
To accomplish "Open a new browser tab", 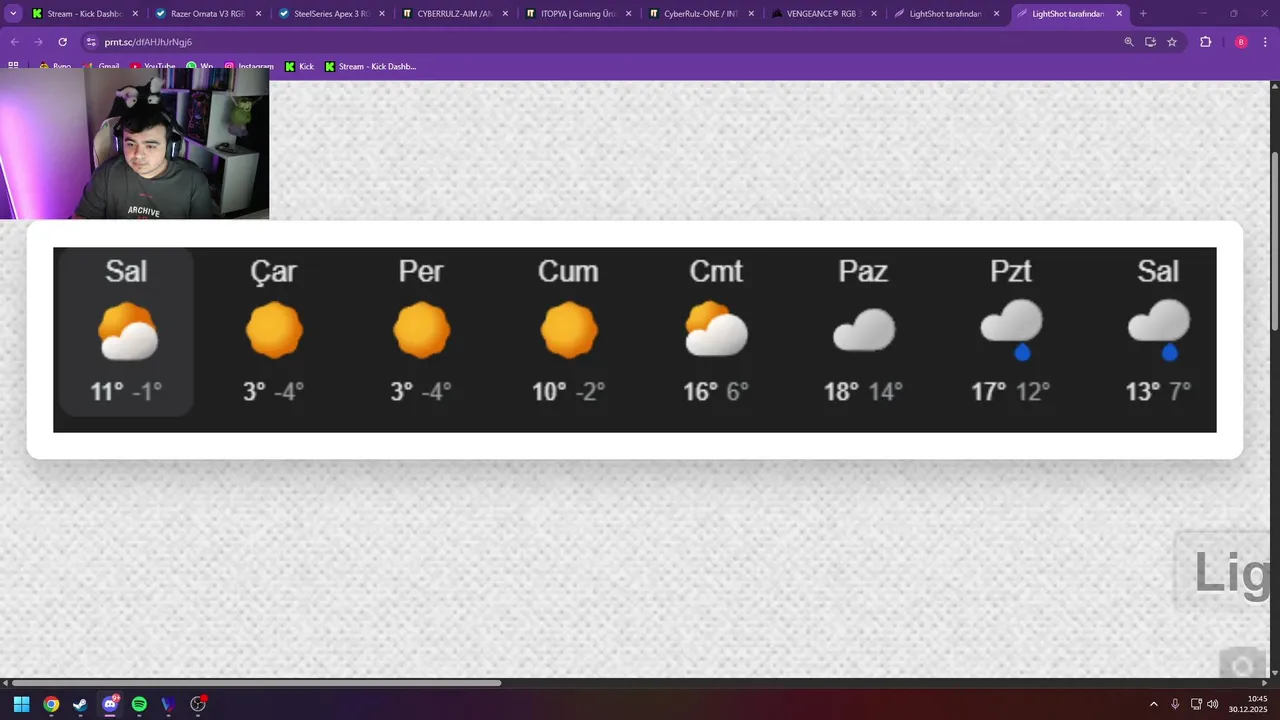I will pos(1143,14).
